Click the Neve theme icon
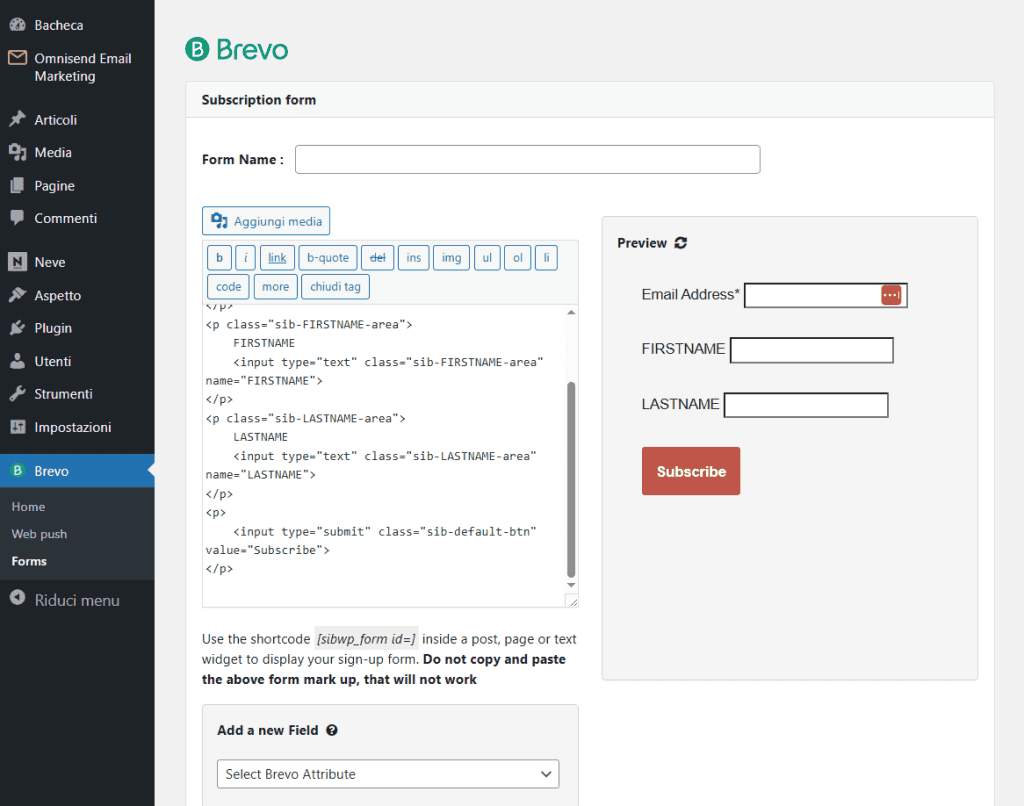The height and width of the screenshot is (806, 1024). (18, 262)
